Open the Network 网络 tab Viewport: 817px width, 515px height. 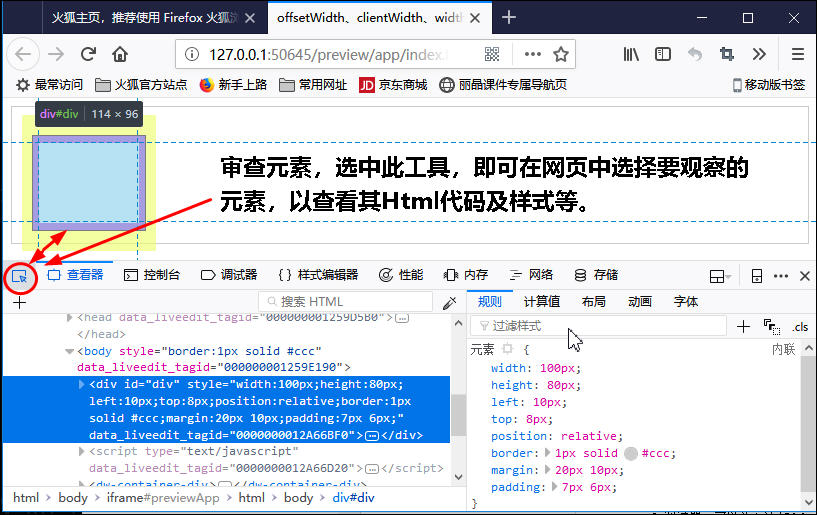[530, 275]
